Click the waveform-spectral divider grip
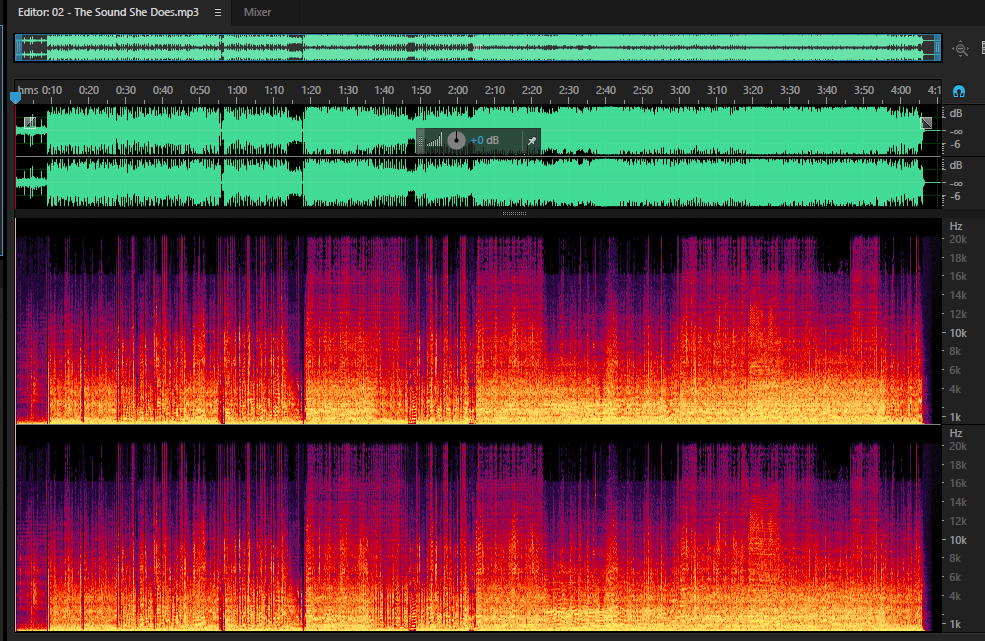 pos(514,214)
